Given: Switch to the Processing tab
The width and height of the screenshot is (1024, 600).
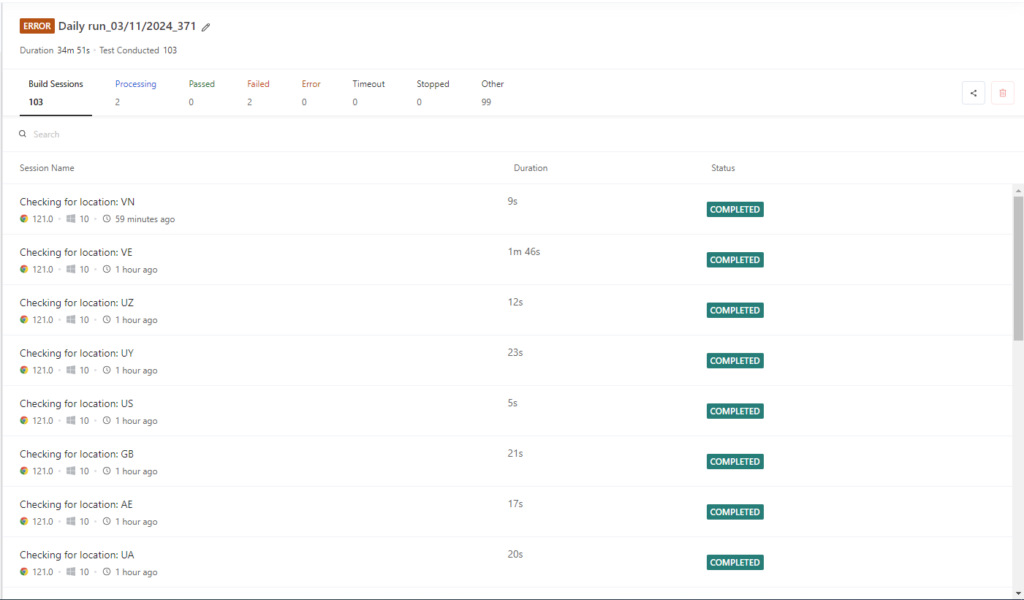Looking at the screenshot, I should point(135,92).
